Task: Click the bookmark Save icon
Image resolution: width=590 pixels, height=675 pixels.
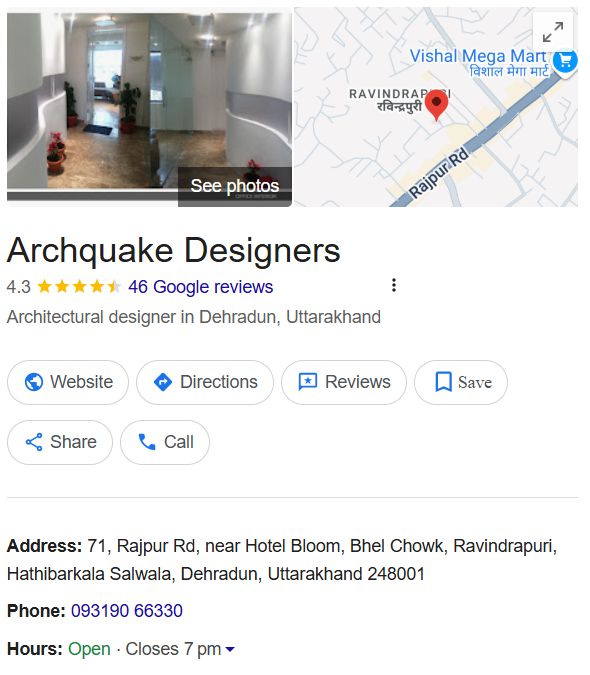Action: pyautogui.click(x=443, y=382)
